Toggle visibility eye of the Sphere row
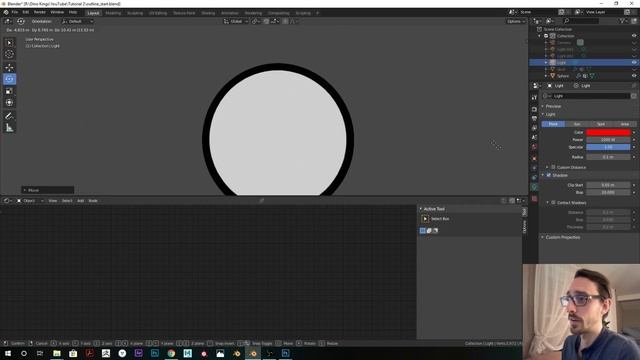Image resolution: width=640 pixels, height=360 pixels. (x=634, y=76)
